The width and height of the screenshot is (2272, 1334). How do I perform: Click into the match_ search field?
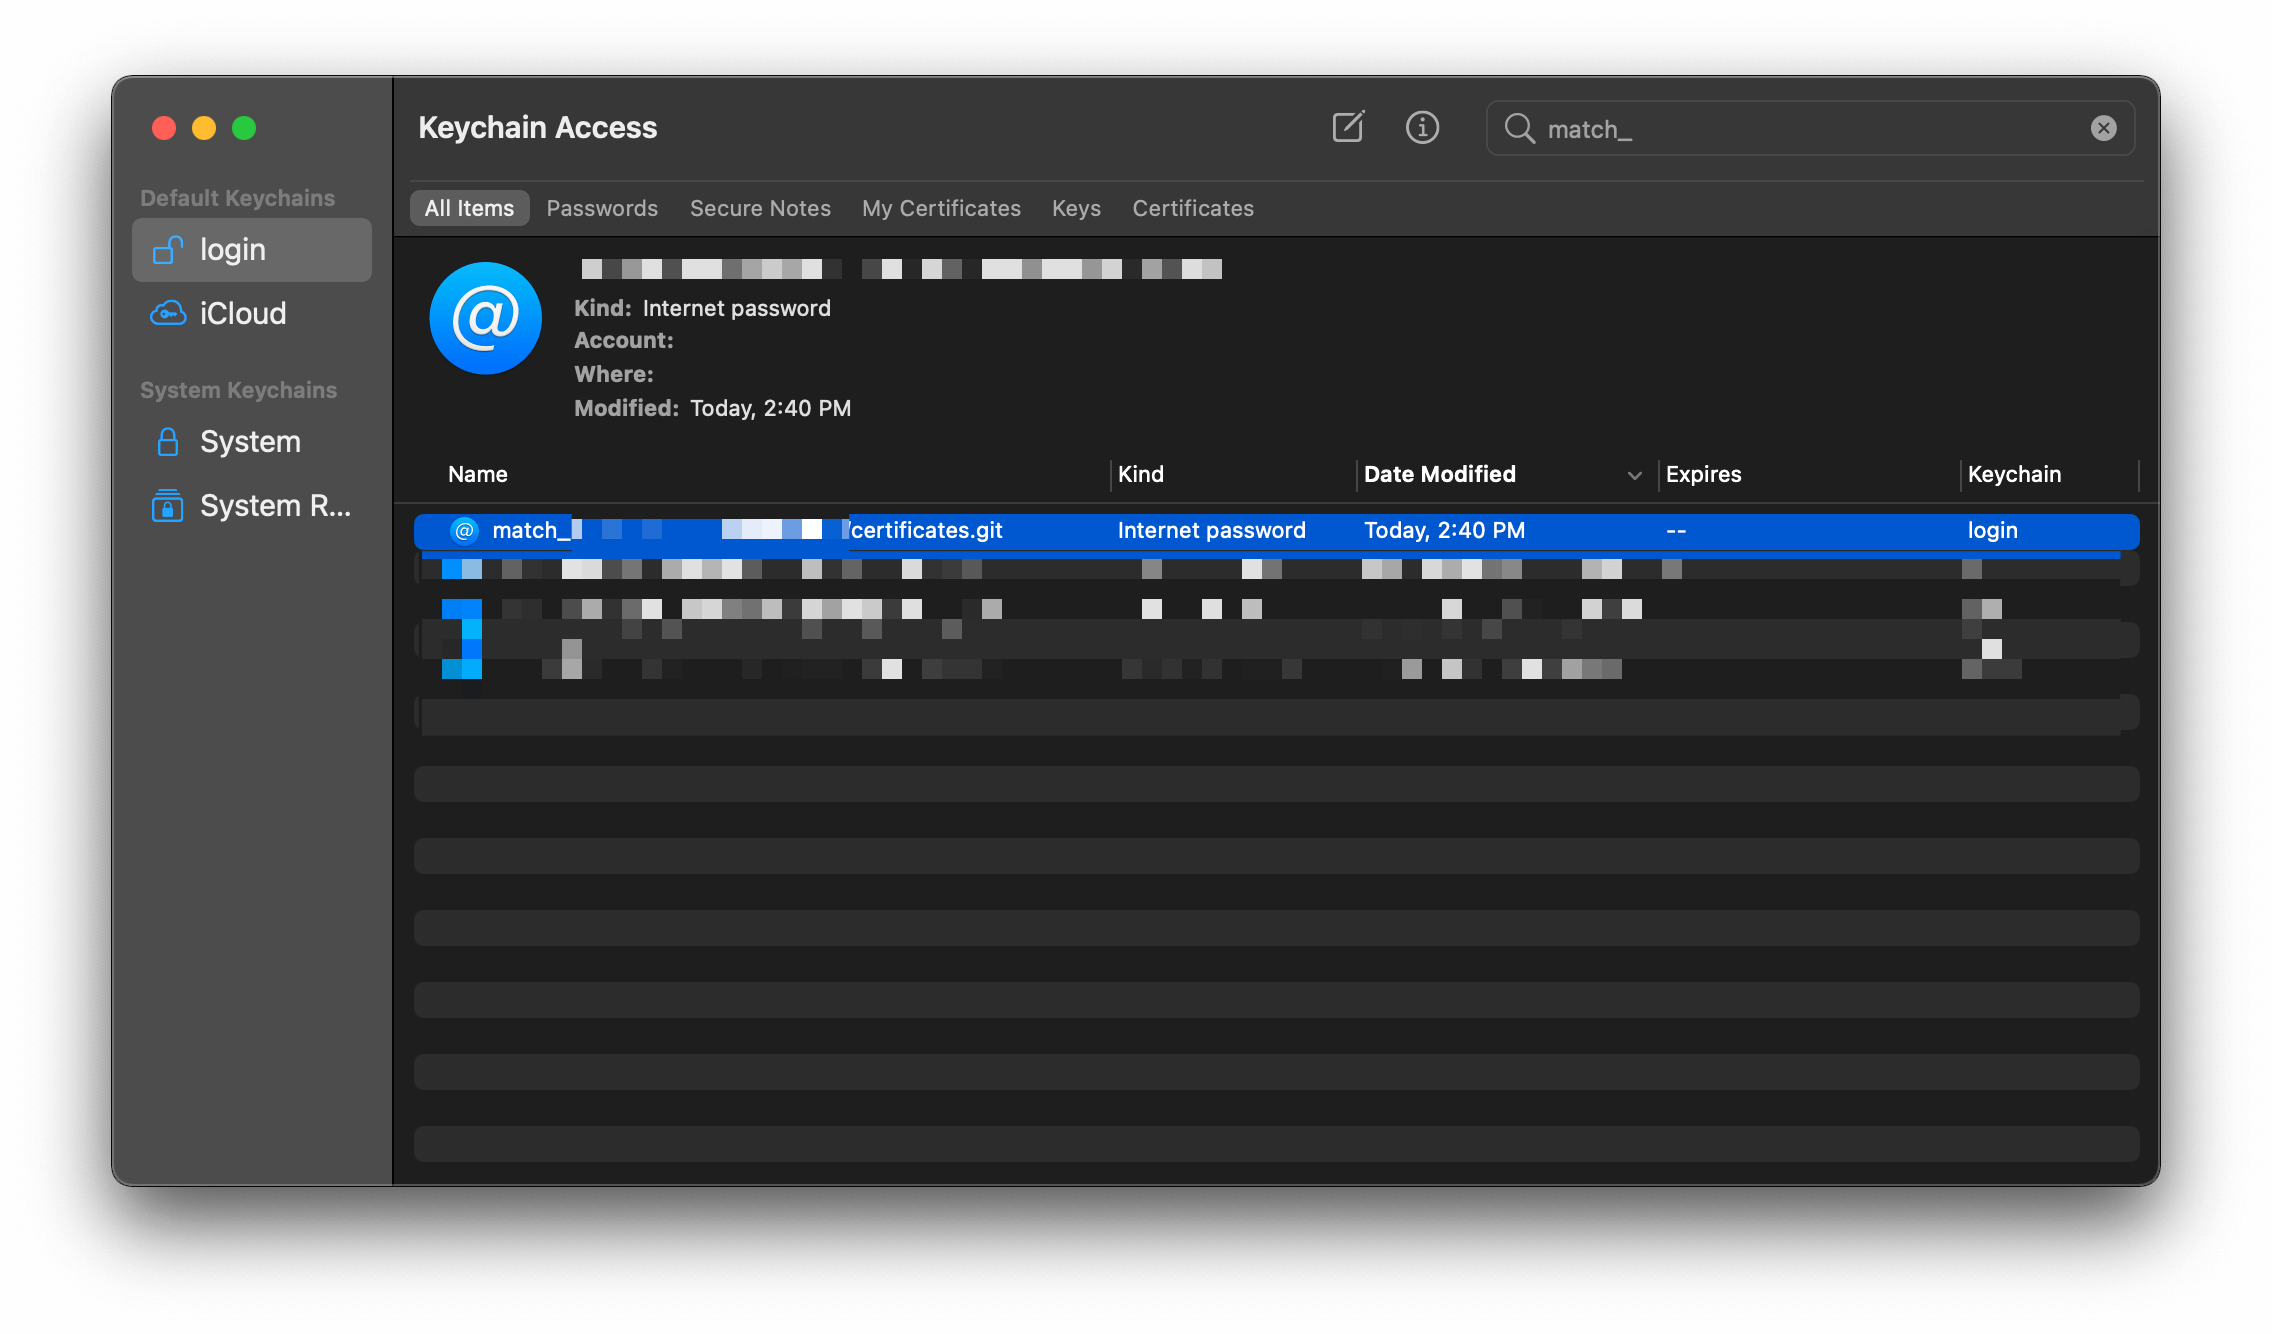point(1800,129)
